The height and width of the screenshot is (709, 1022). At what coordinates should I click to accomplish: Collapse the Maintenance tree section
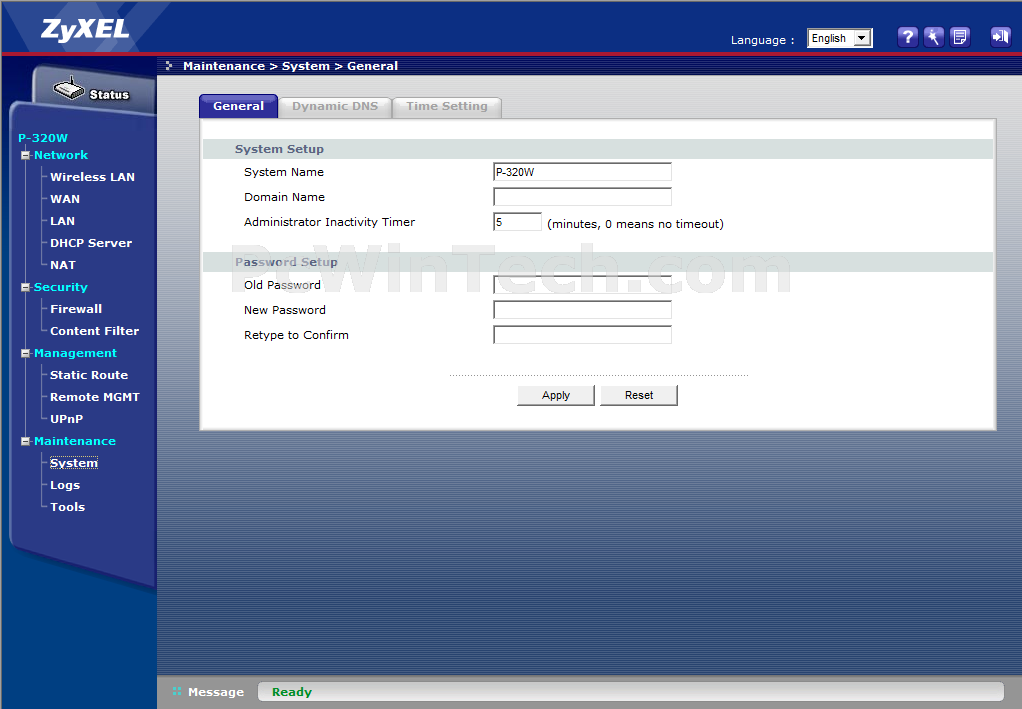click(x=25, y=441)
